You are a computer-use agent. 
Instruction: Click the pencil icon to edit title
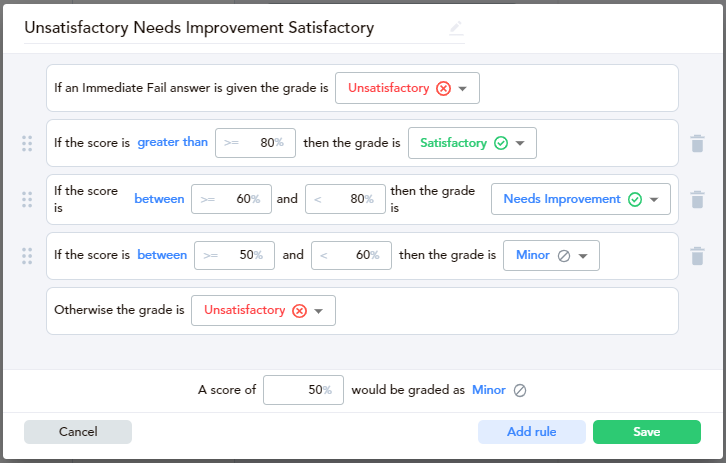[456, 28]
